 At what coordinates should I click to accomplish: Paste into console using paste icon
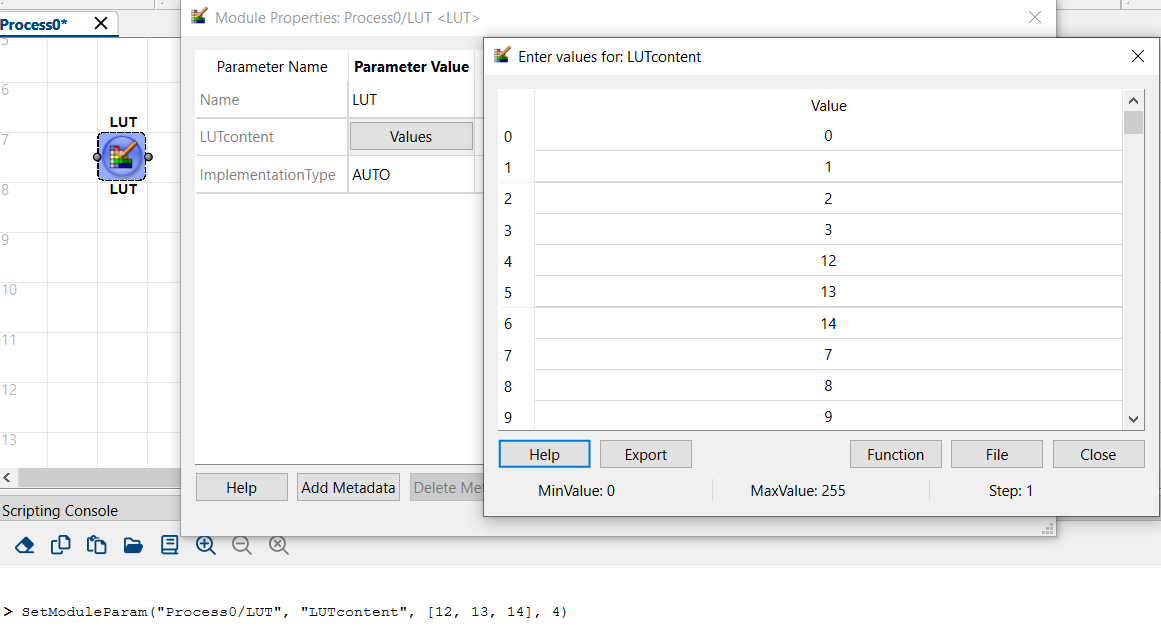pyautogui.click(x=96, y=545)
